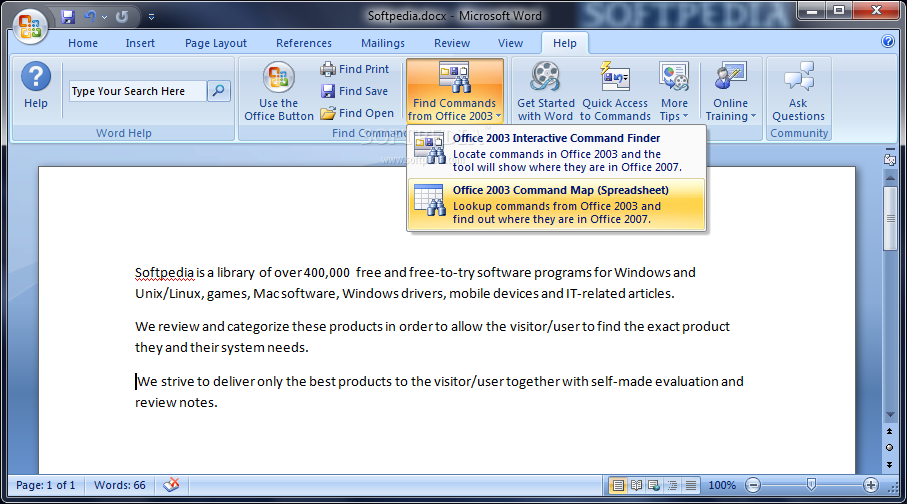Click the proofing errors icon in status bar
907x504 pixels.
click(x=171, y=485)
